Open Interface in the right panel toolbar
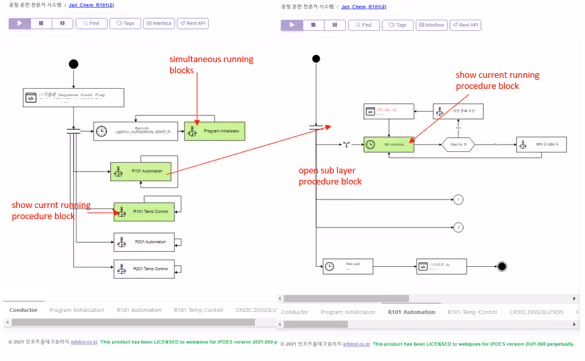 [432, 25]
